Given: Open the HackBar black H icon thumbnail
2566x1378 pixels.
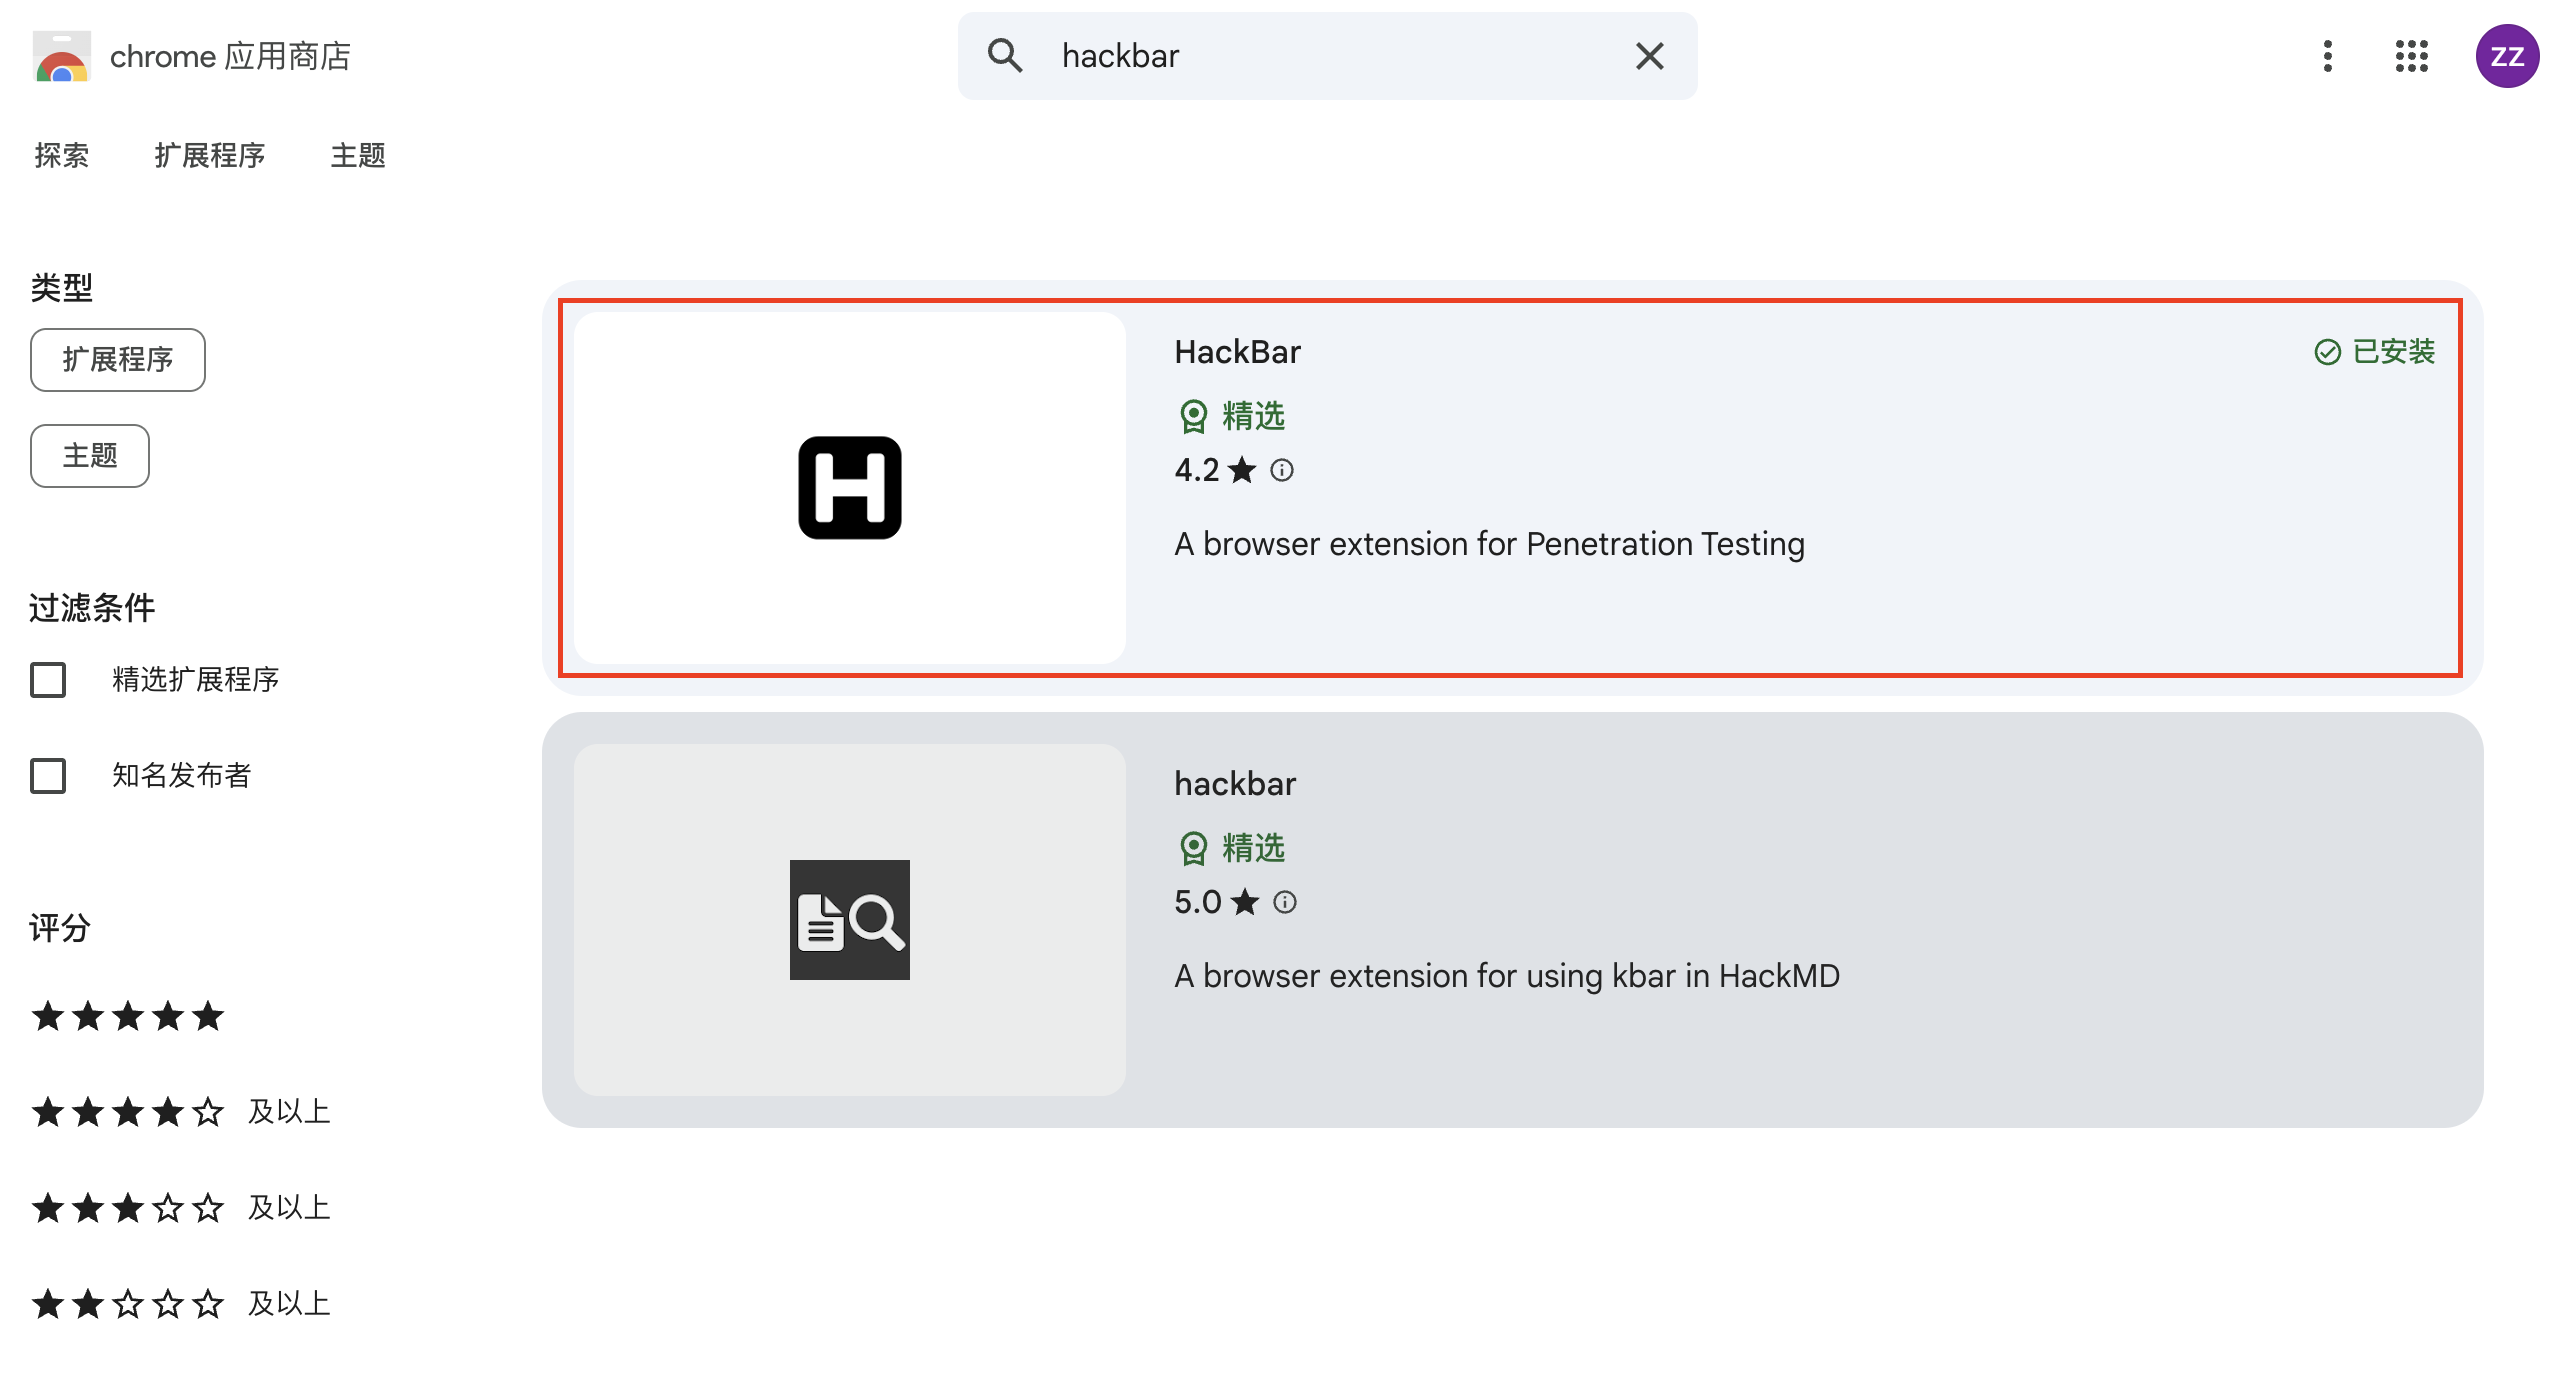Looking at the screenshot, I should pyautogui.click(x=850, y=488).
